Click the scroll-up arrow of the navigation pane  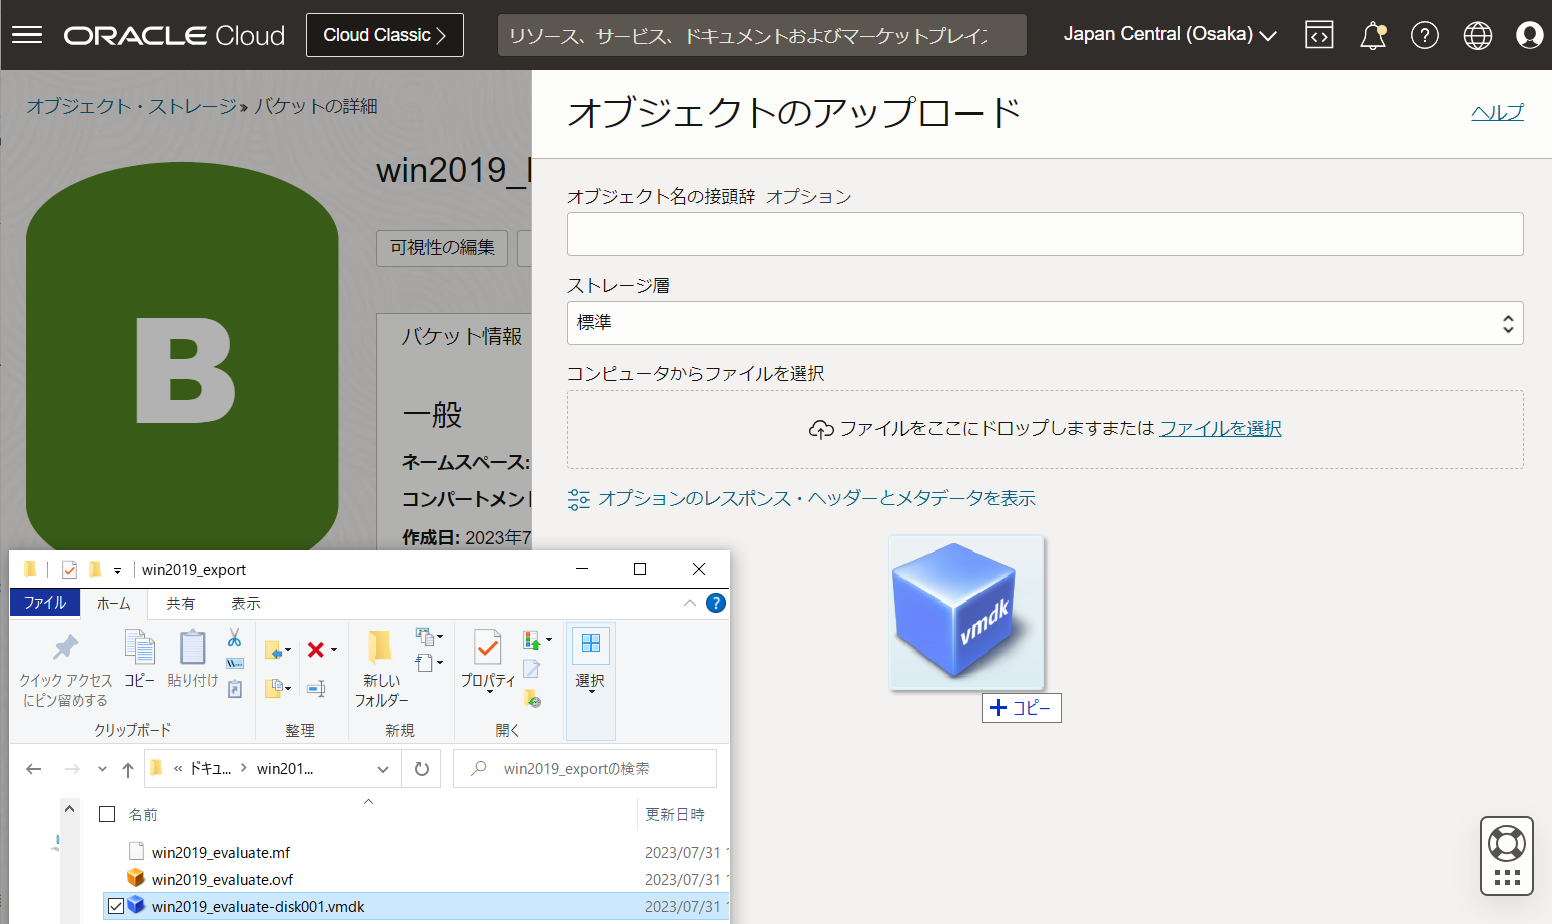click(69, 808)
